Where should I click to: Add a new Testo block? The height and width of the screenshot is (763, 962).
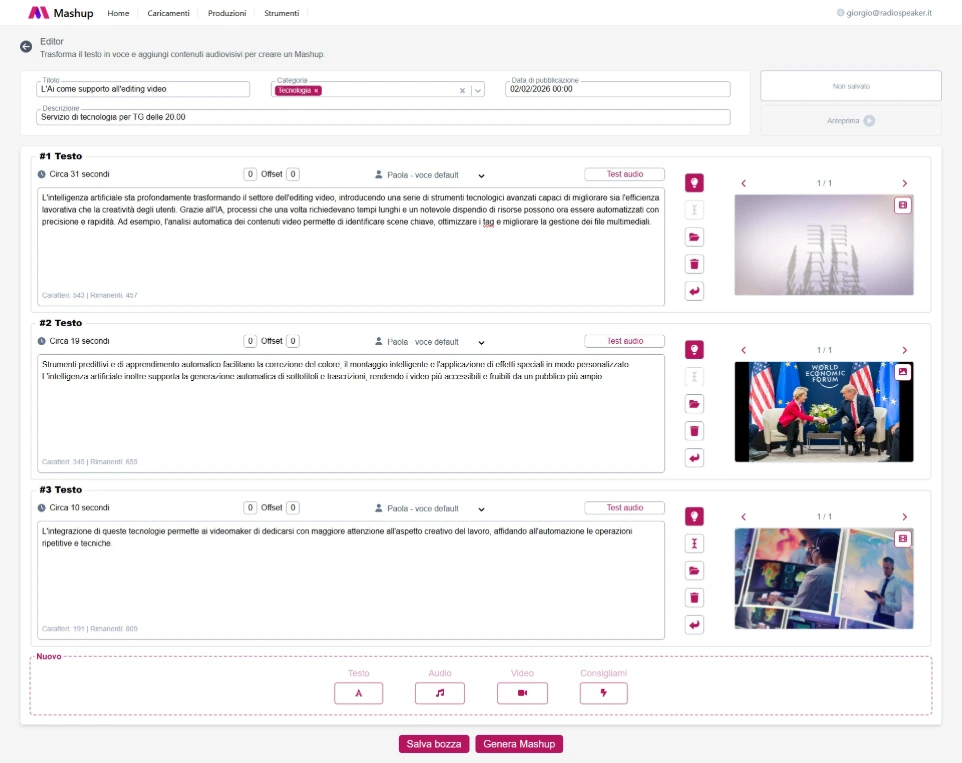point(358,693)
